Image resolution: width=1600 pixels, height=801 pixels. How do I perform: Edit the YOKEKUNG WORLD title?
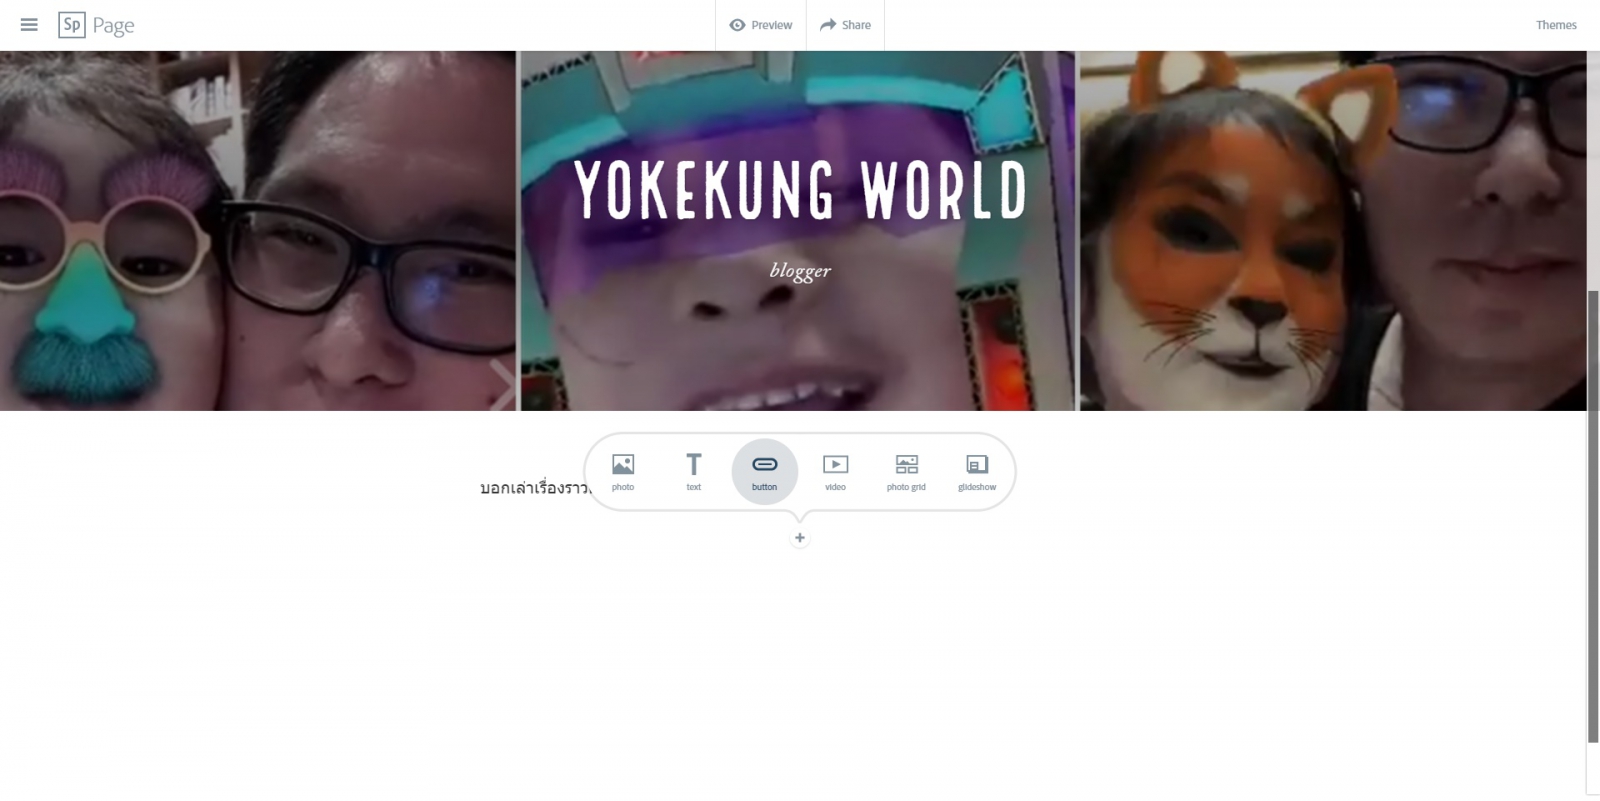click(800, 189)
